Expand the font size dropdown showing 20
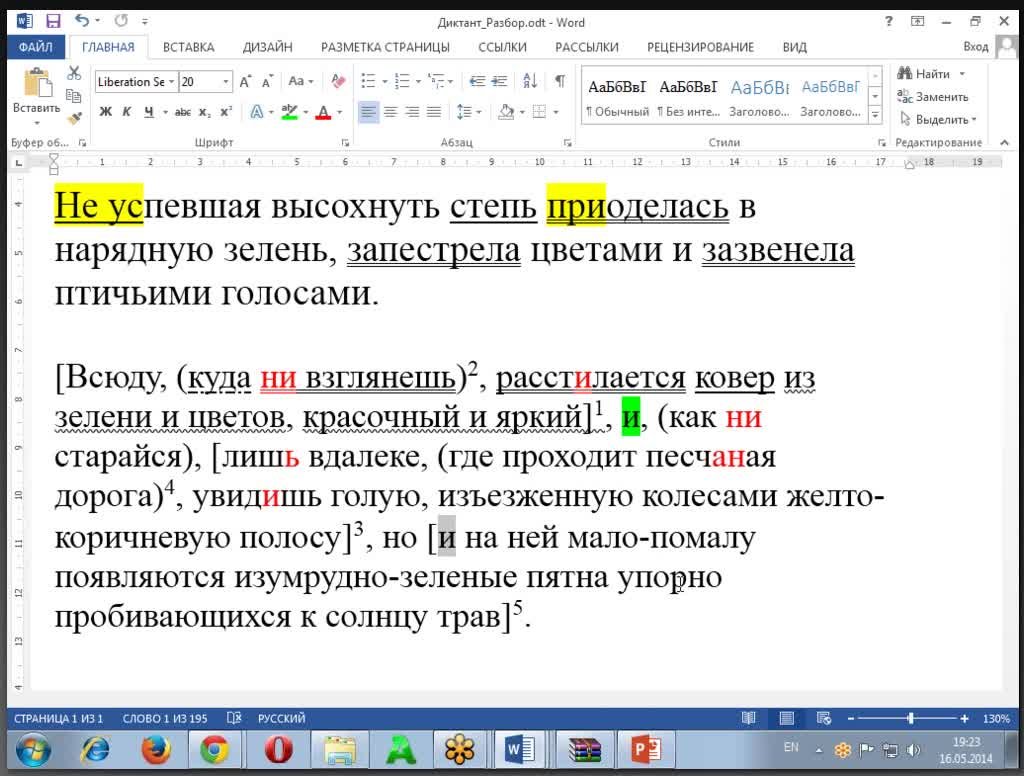 (226, 82)
